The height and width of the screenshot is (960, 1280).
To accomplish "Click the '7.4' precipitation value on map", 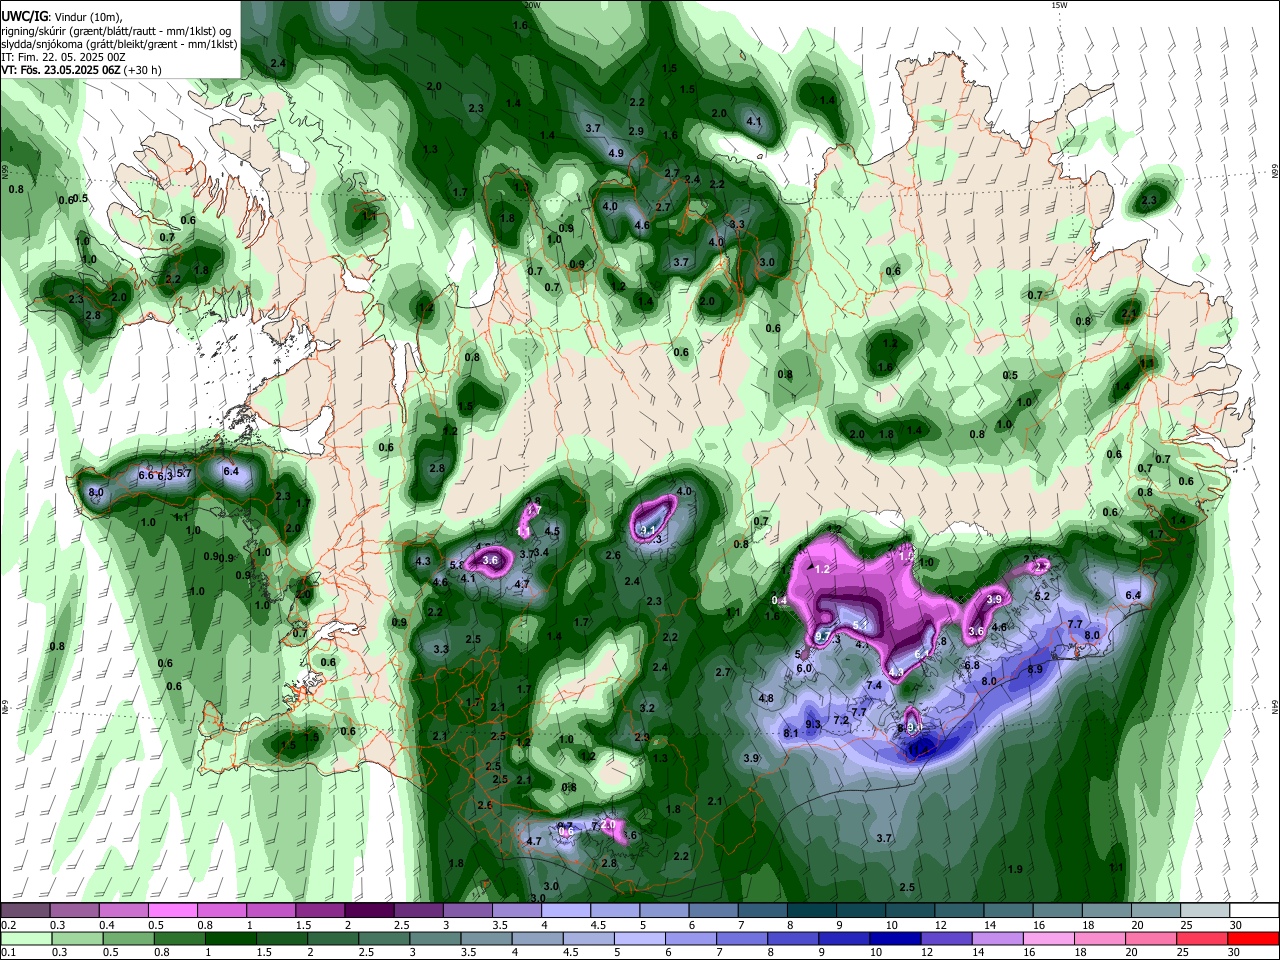I will [874, 685].
